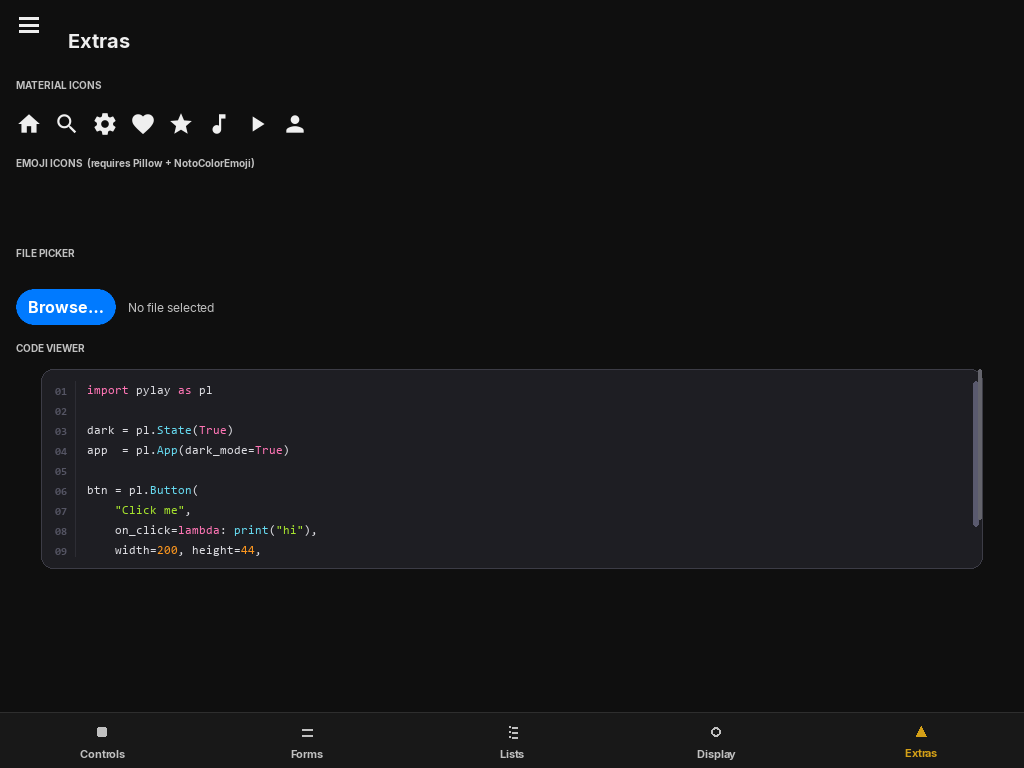This screenshot has width=1024, height=768.
Task: Click the 'app = pl.App(dark_mode=True)' line
Action: (x=188, y=451)
